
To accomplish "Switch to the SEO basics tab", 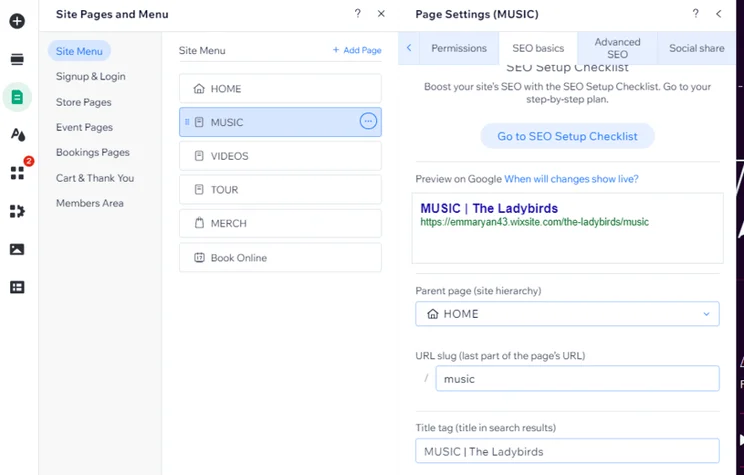I will pos(538,48).
